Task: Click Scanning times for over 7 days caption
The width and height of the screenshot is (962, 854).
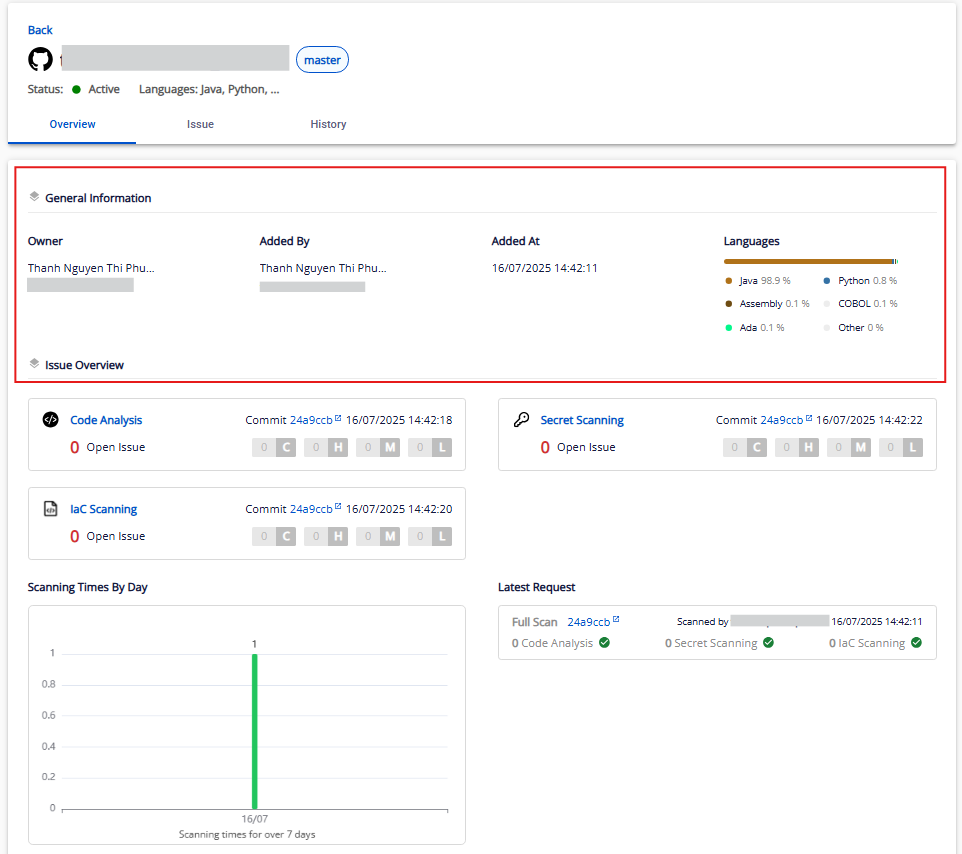Action: tap(247, 834)
